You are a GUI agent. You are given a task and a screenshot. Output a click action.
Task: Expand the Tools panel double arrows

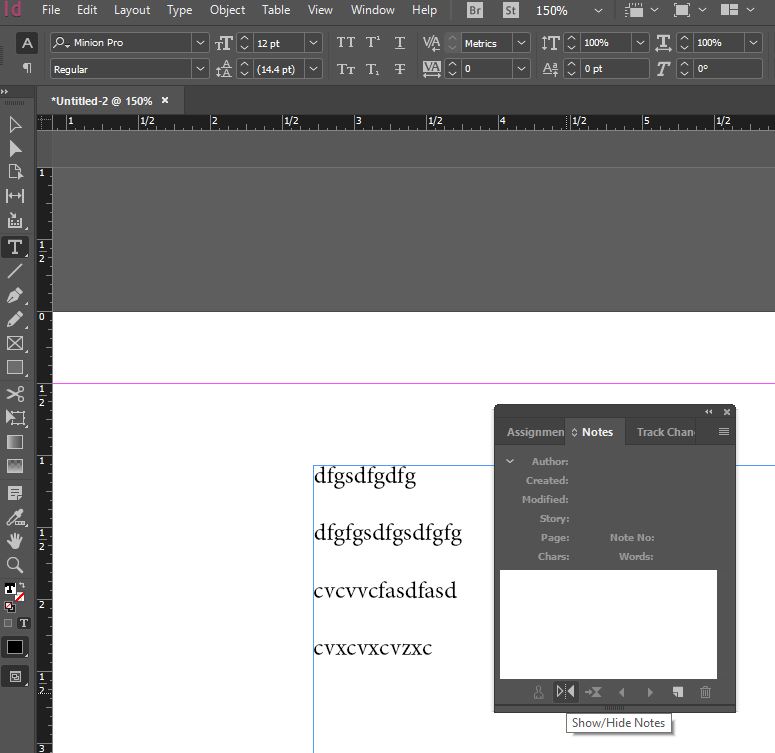5,91
